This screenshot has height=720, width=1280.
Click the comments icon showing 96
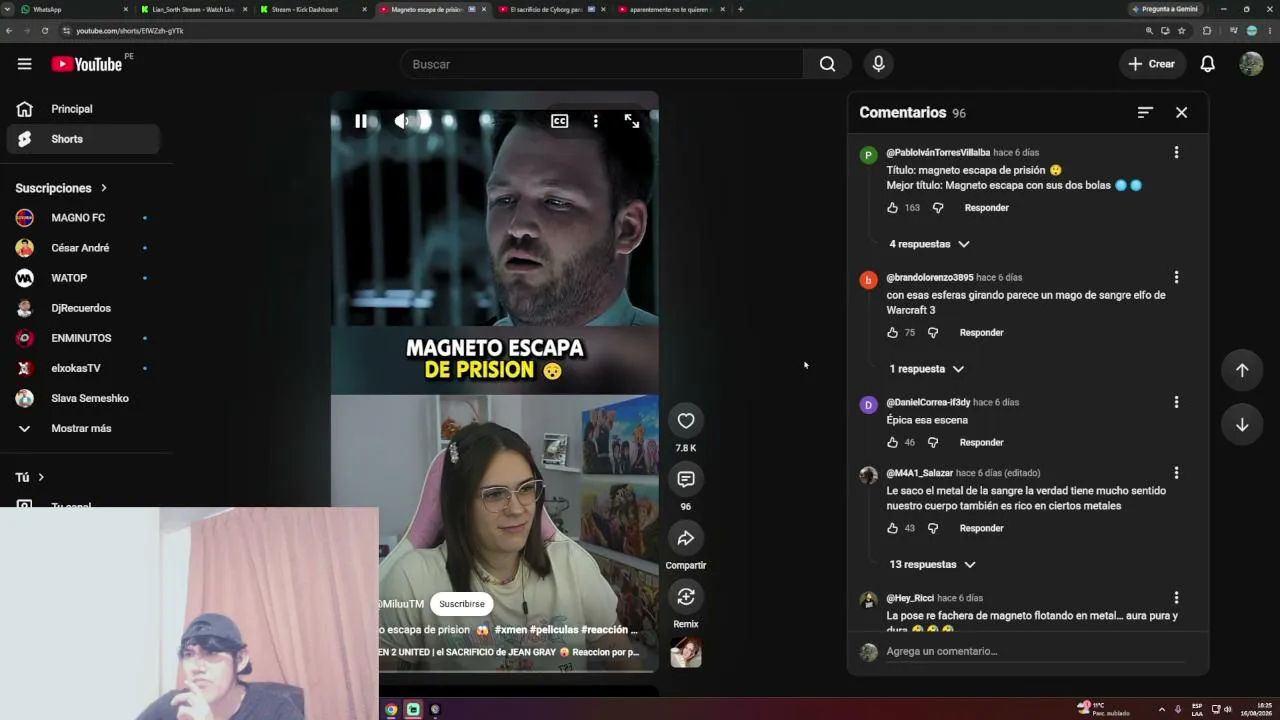coord(685,479)
